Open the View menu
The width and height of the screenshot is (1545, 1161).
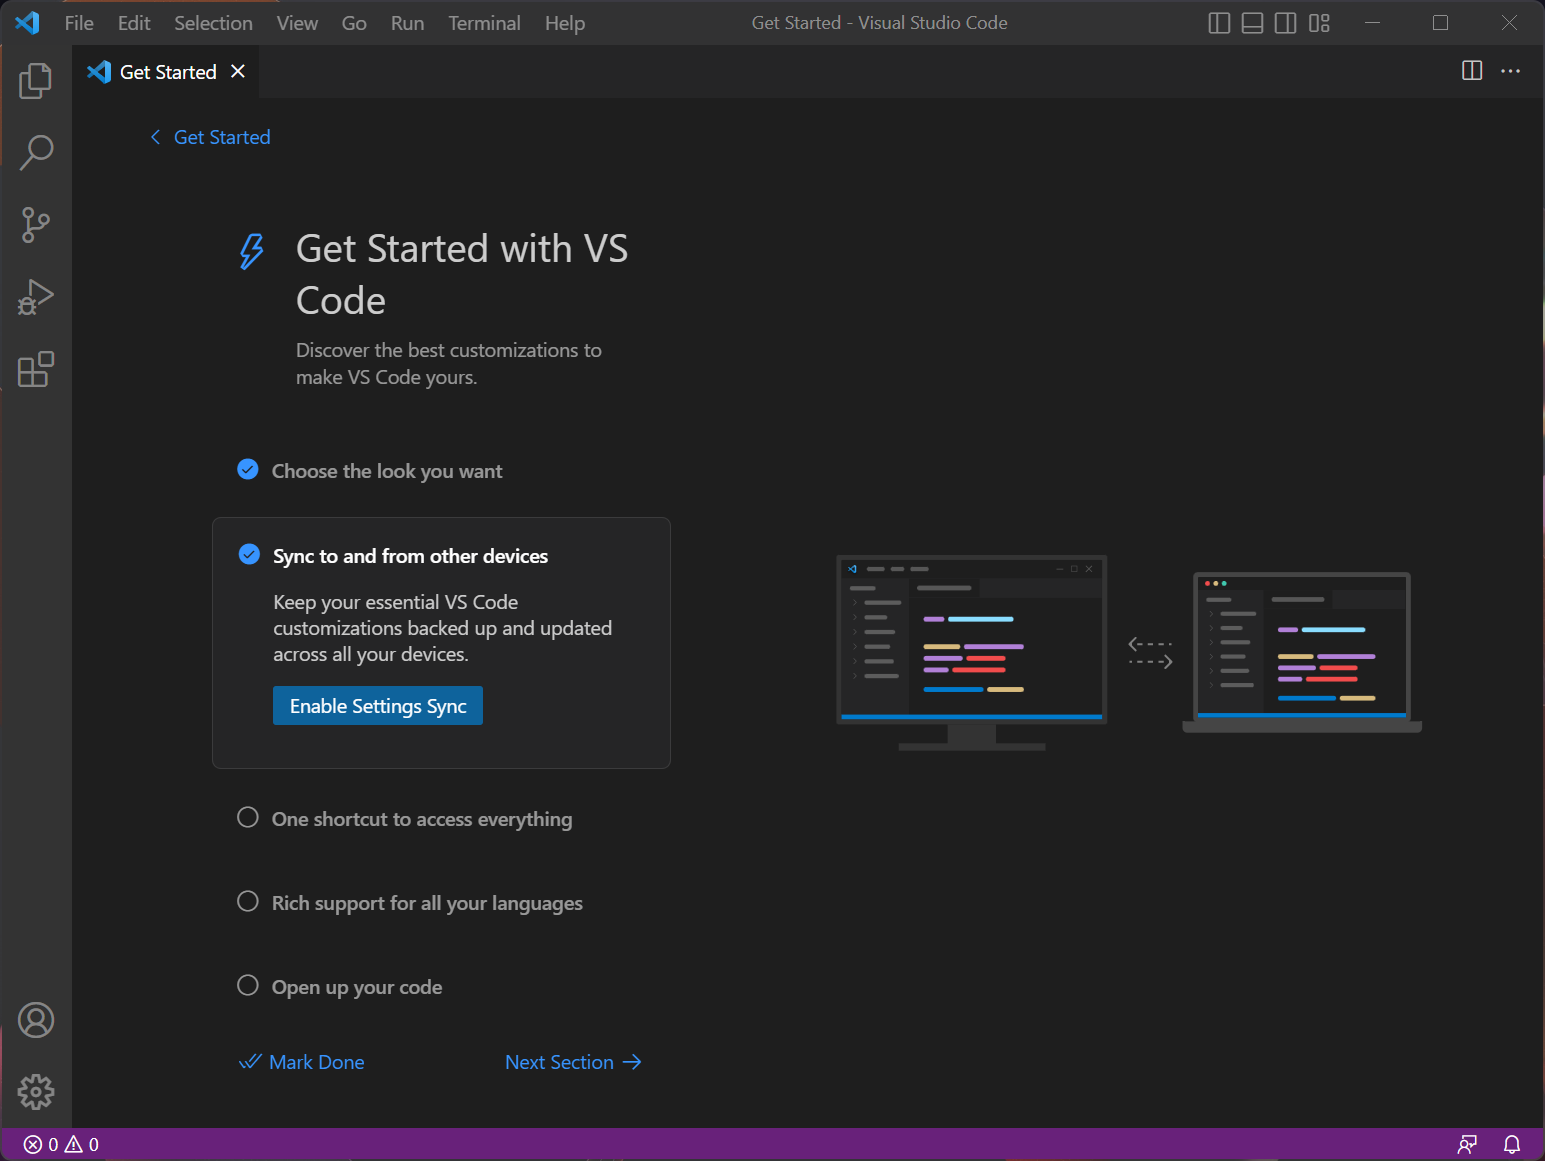coord(297,23)
